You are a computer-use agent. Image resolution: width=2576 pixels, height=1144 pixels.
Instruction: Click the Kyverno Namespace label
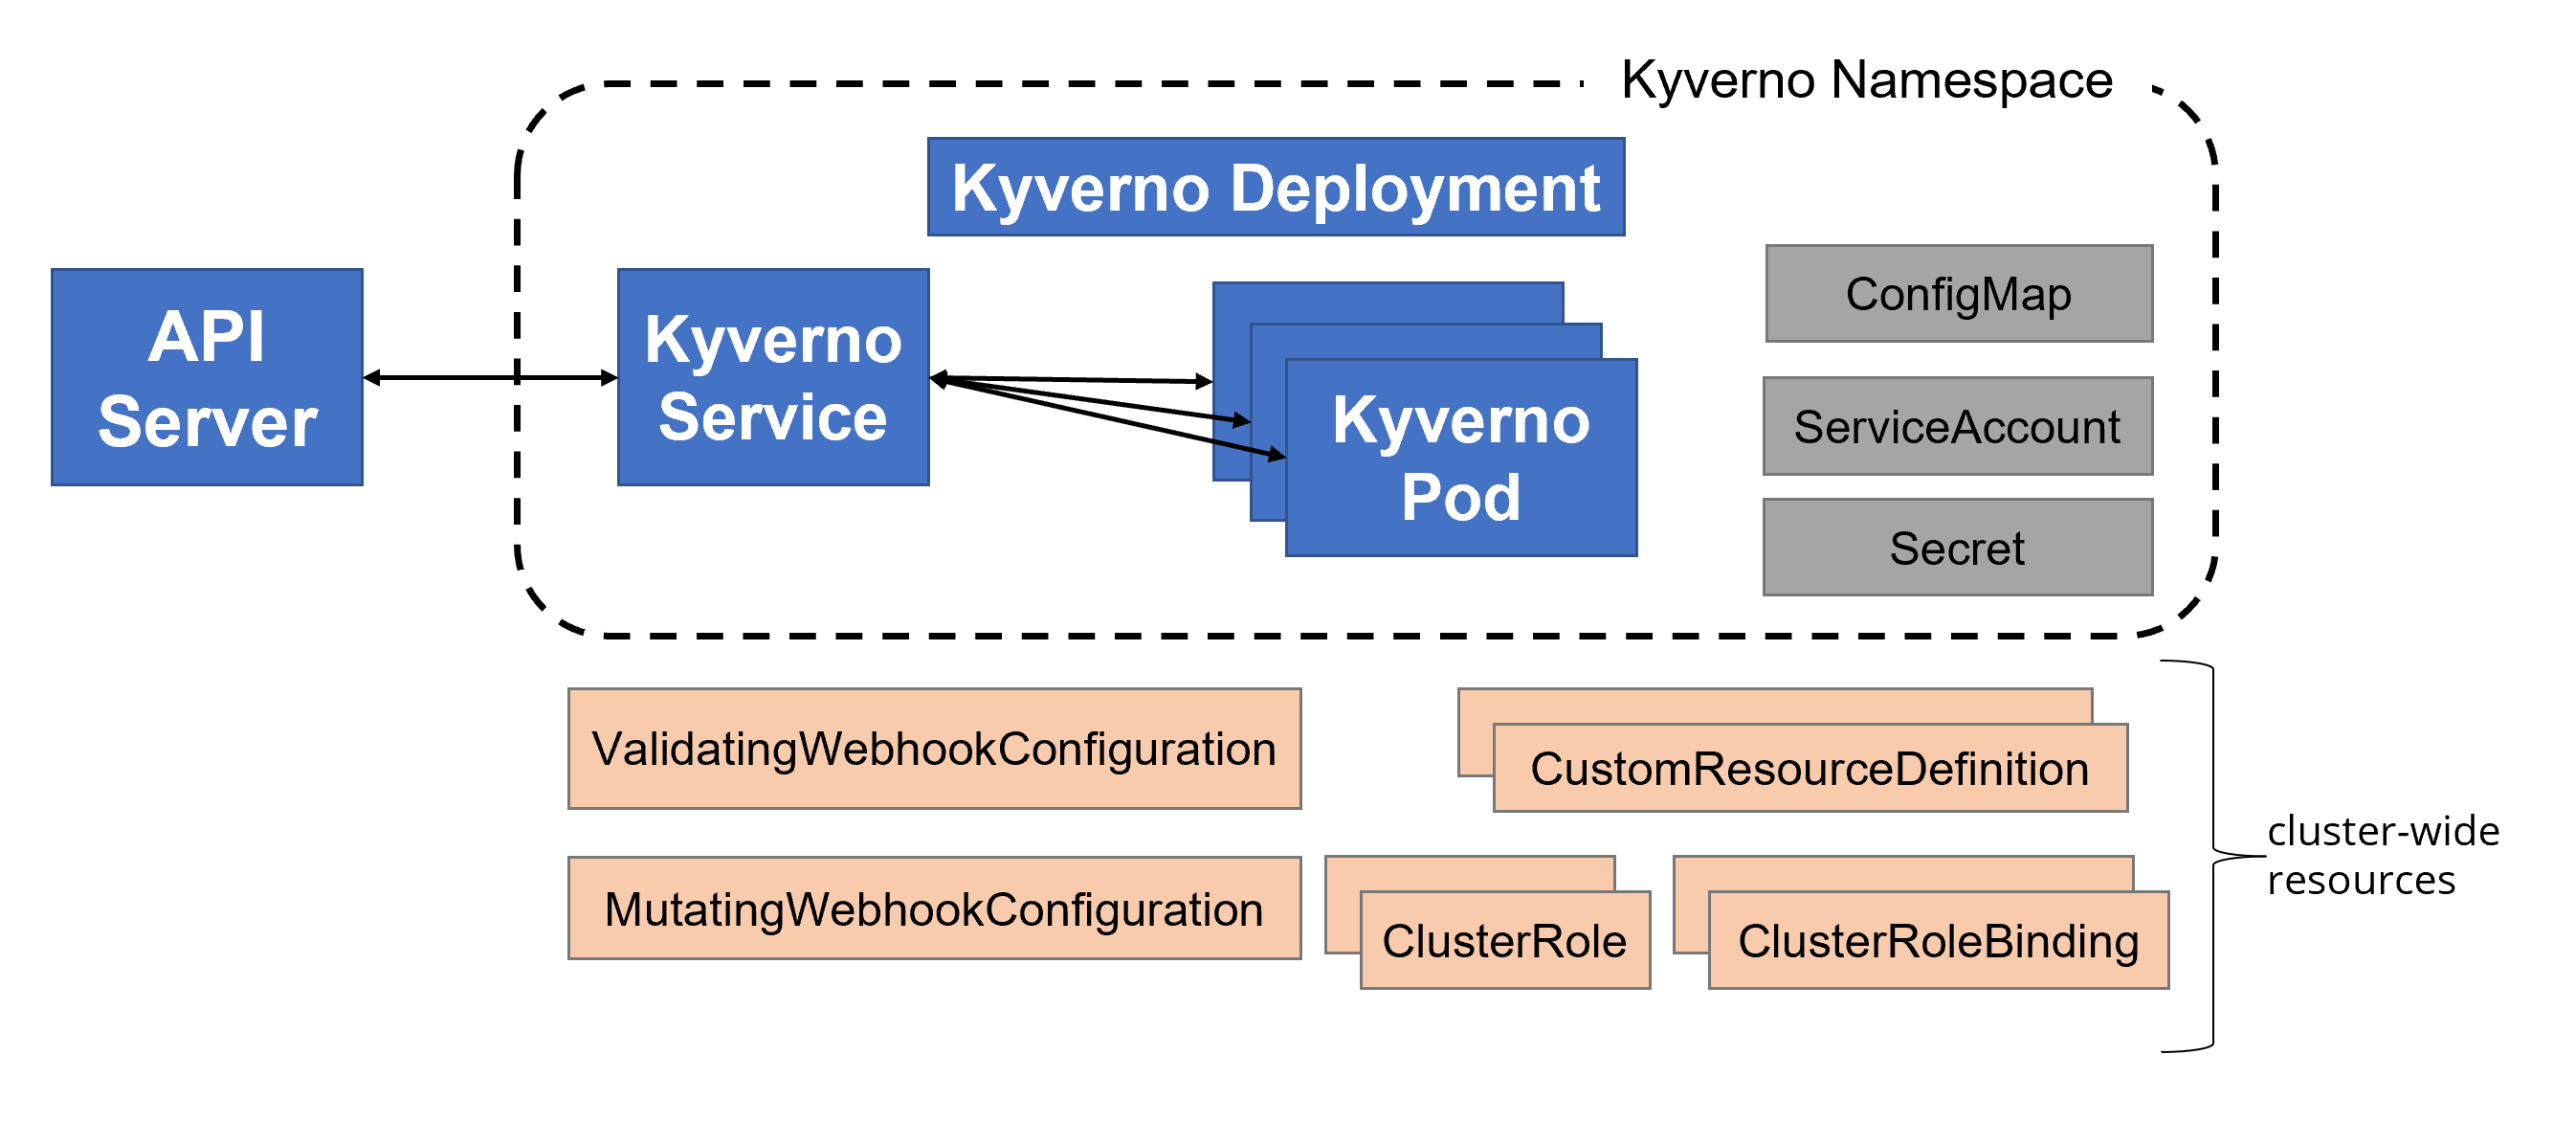(x=1867, y=79)
